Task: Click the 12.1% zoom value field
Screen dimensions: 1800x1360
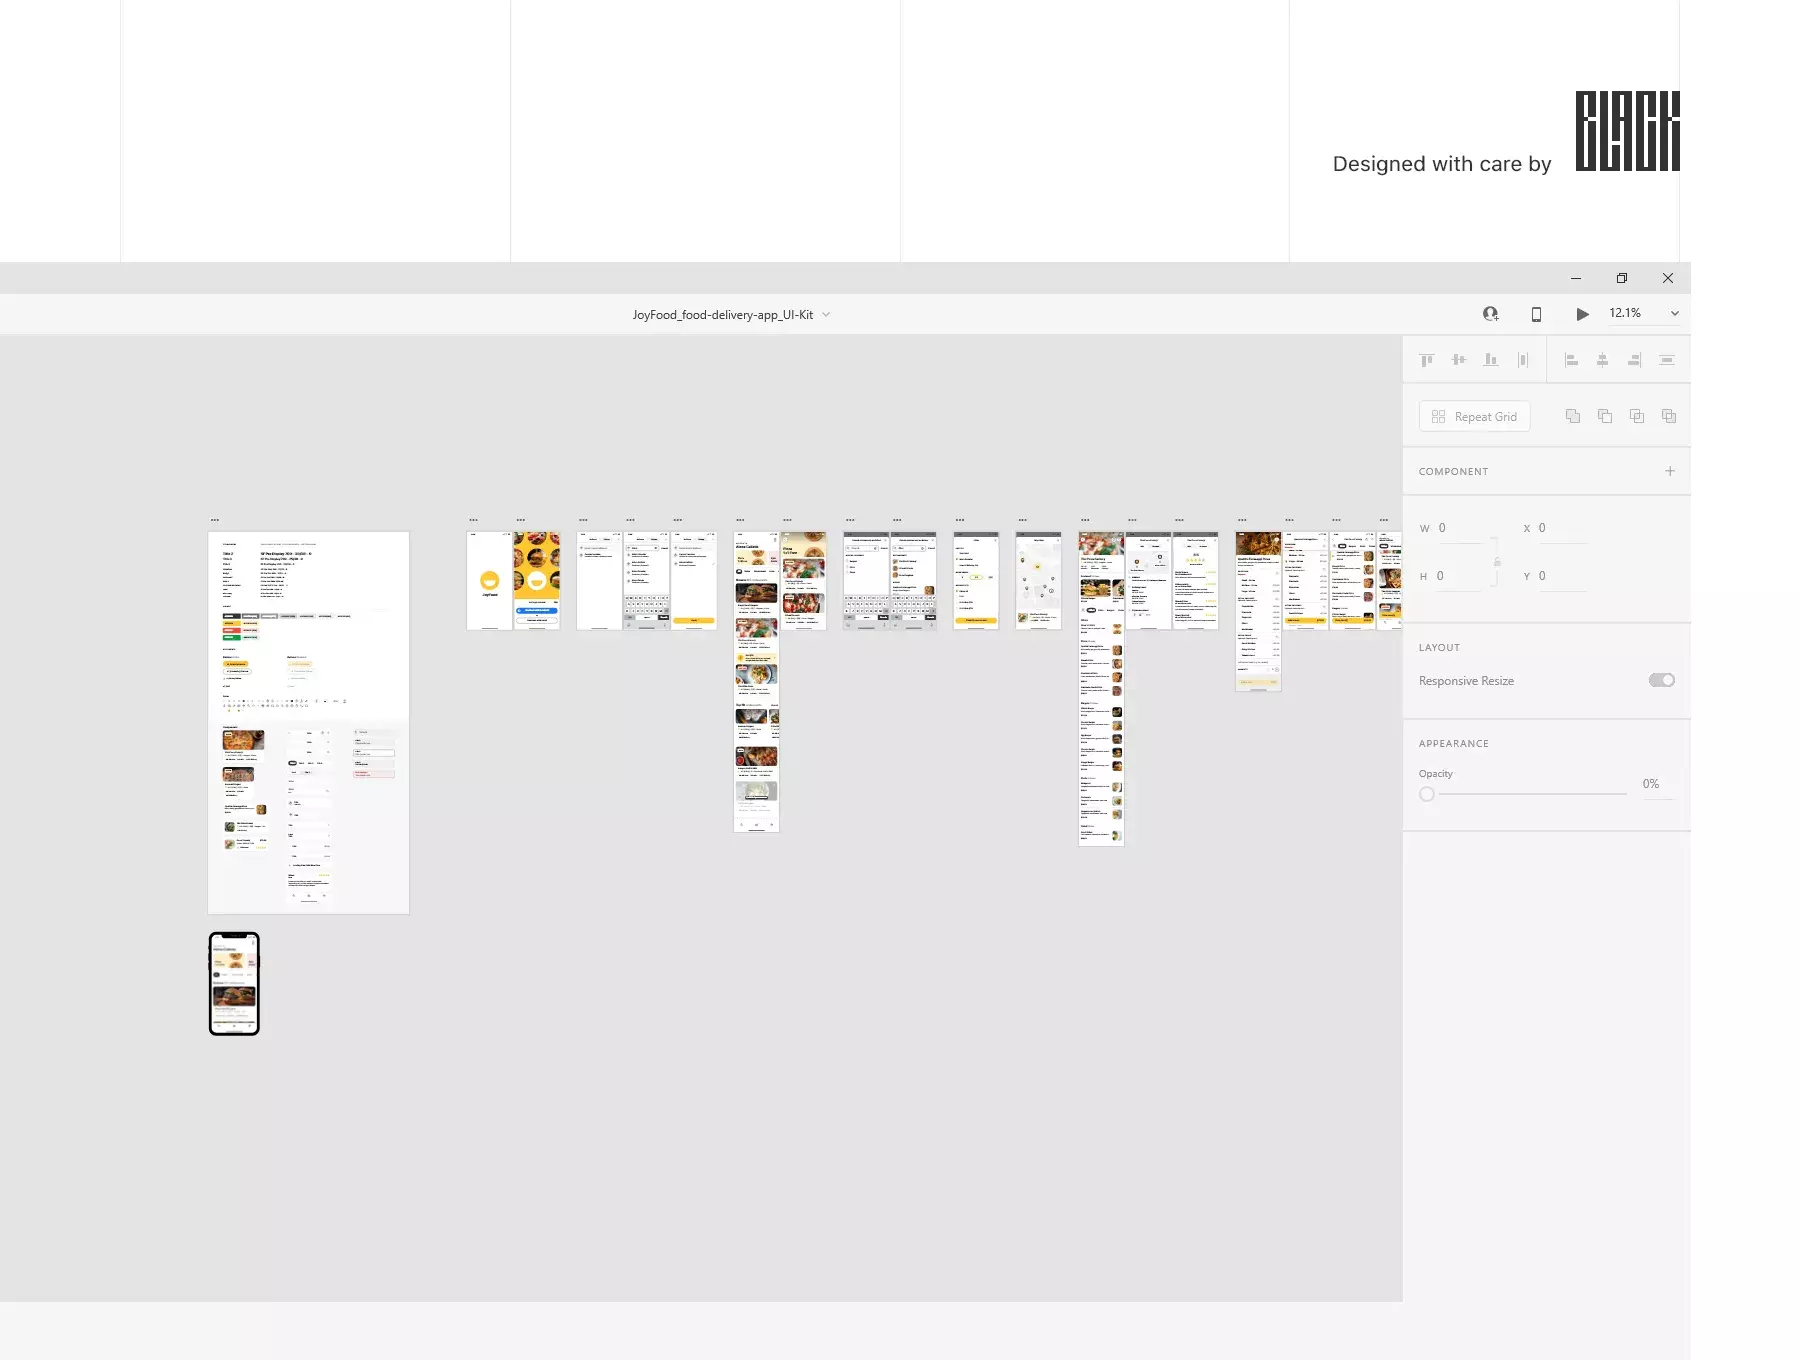Action: click(1625, 313)
